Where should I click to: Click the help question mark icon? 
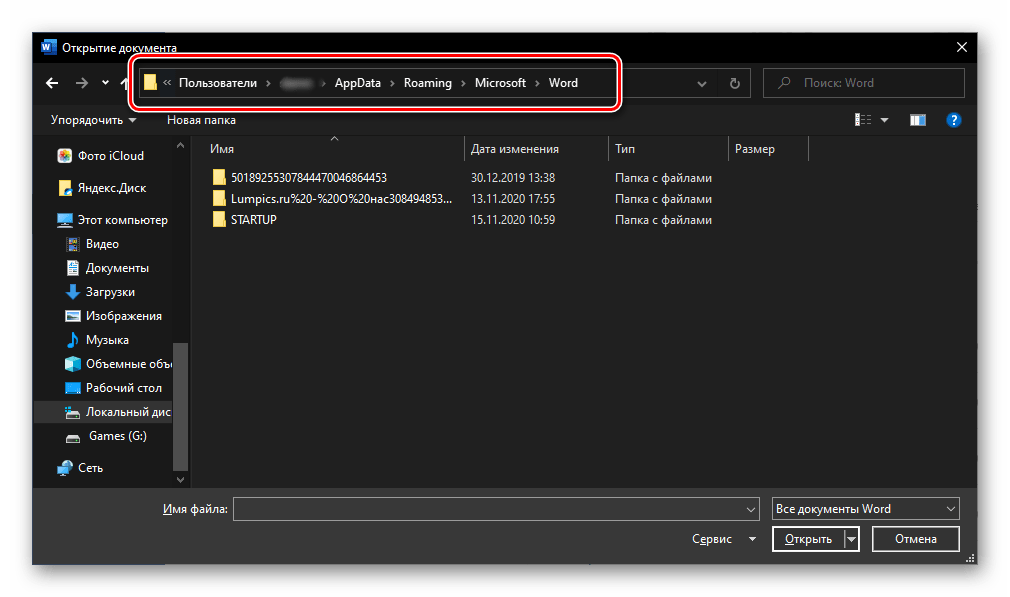coord(953,120)
